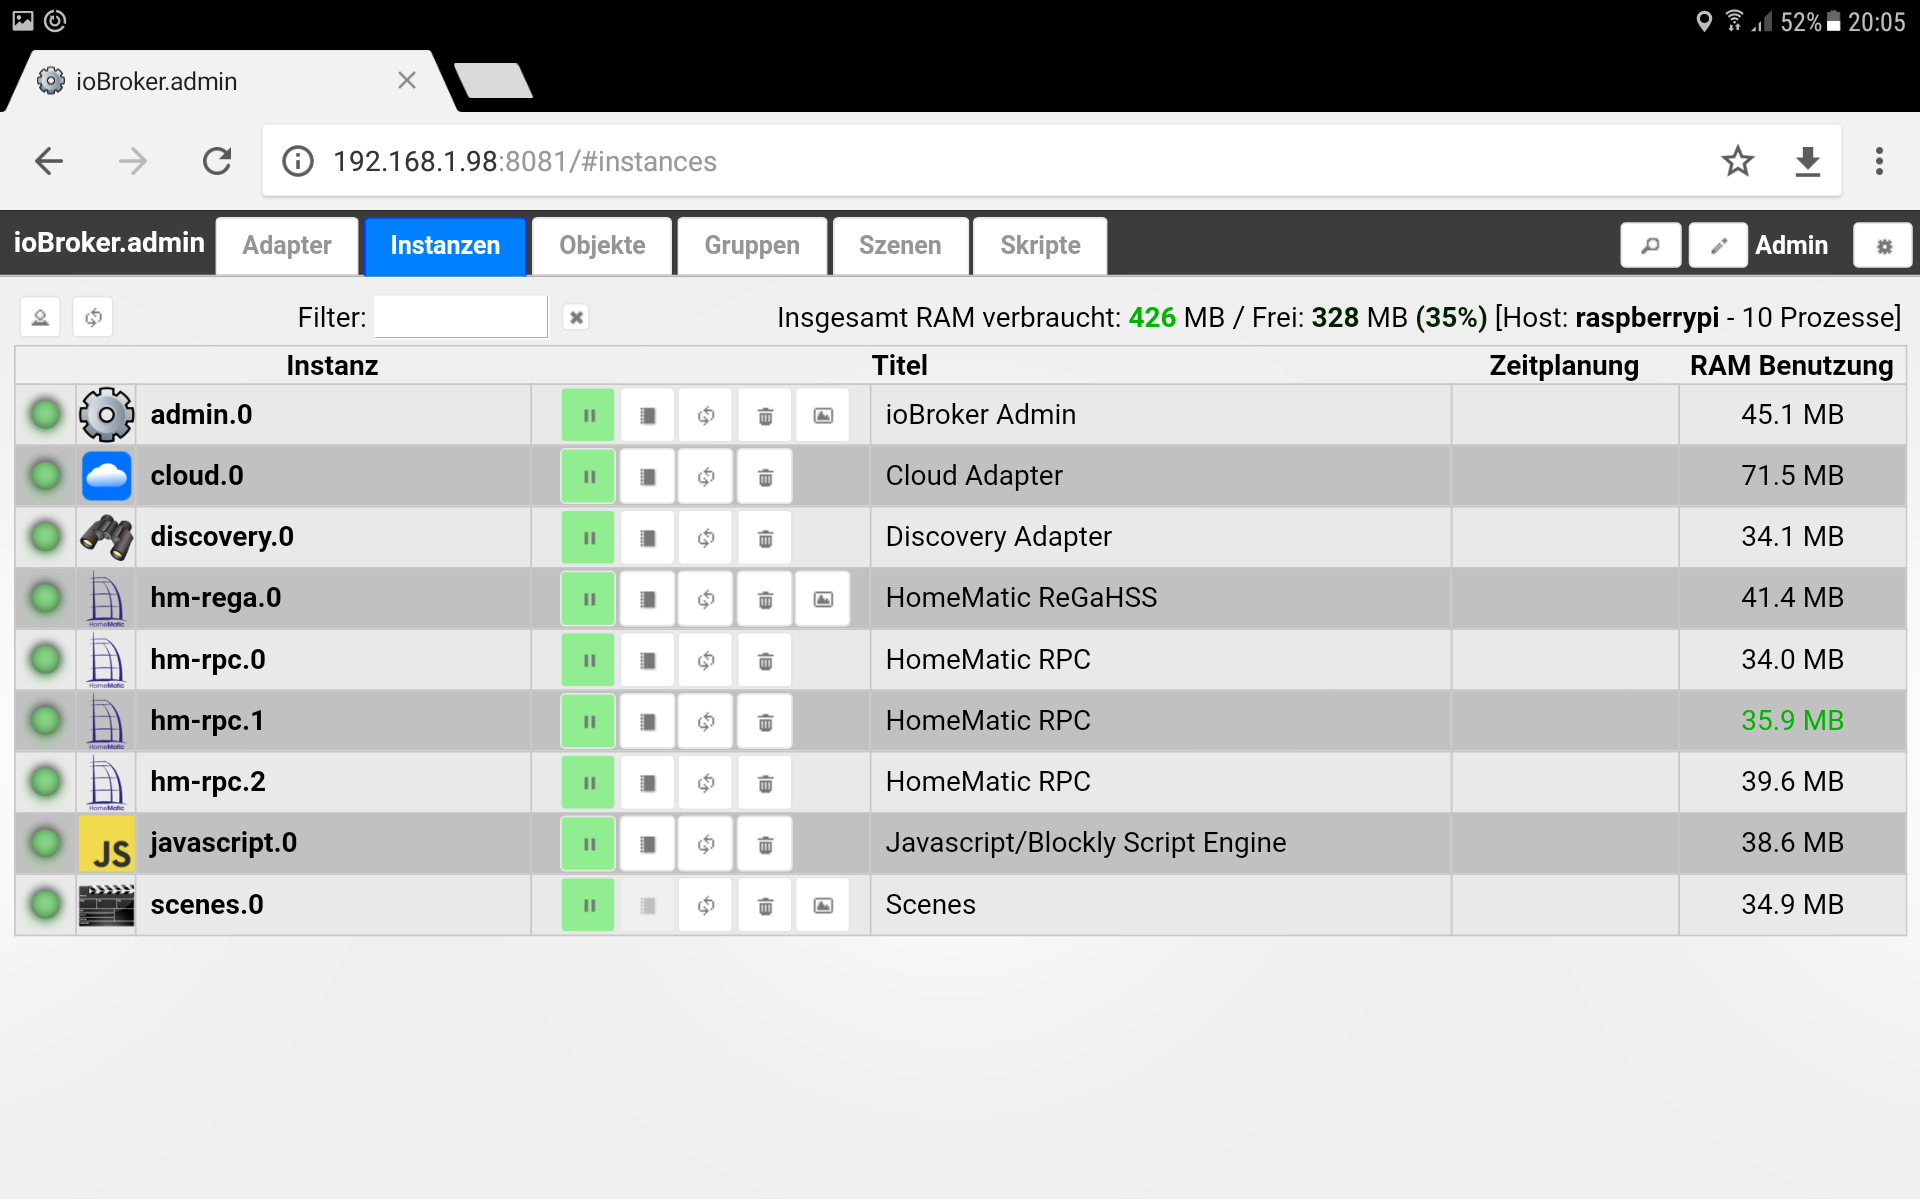
Task: Restart the hm-rpc.2 instance
Action: (706, 783)
